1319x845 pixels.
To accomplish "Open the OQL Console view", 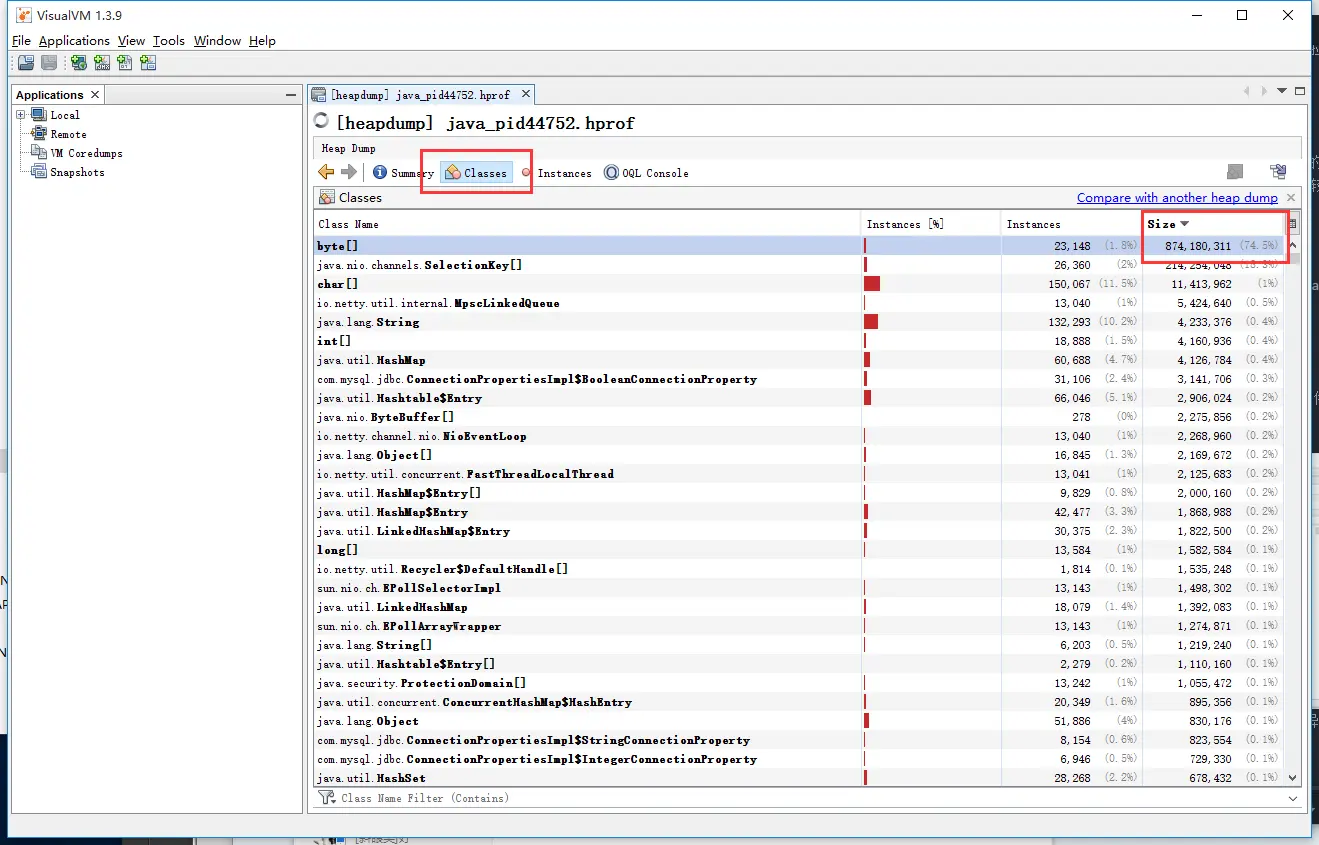I will (646, 173).
